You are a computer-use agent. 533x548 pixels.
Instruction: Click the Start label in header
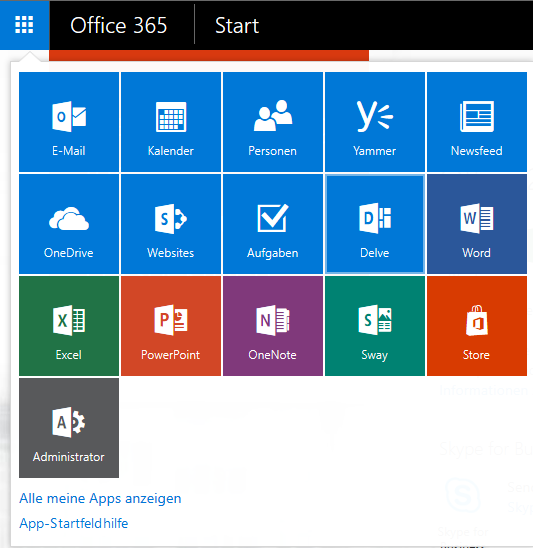click(237, 26)
